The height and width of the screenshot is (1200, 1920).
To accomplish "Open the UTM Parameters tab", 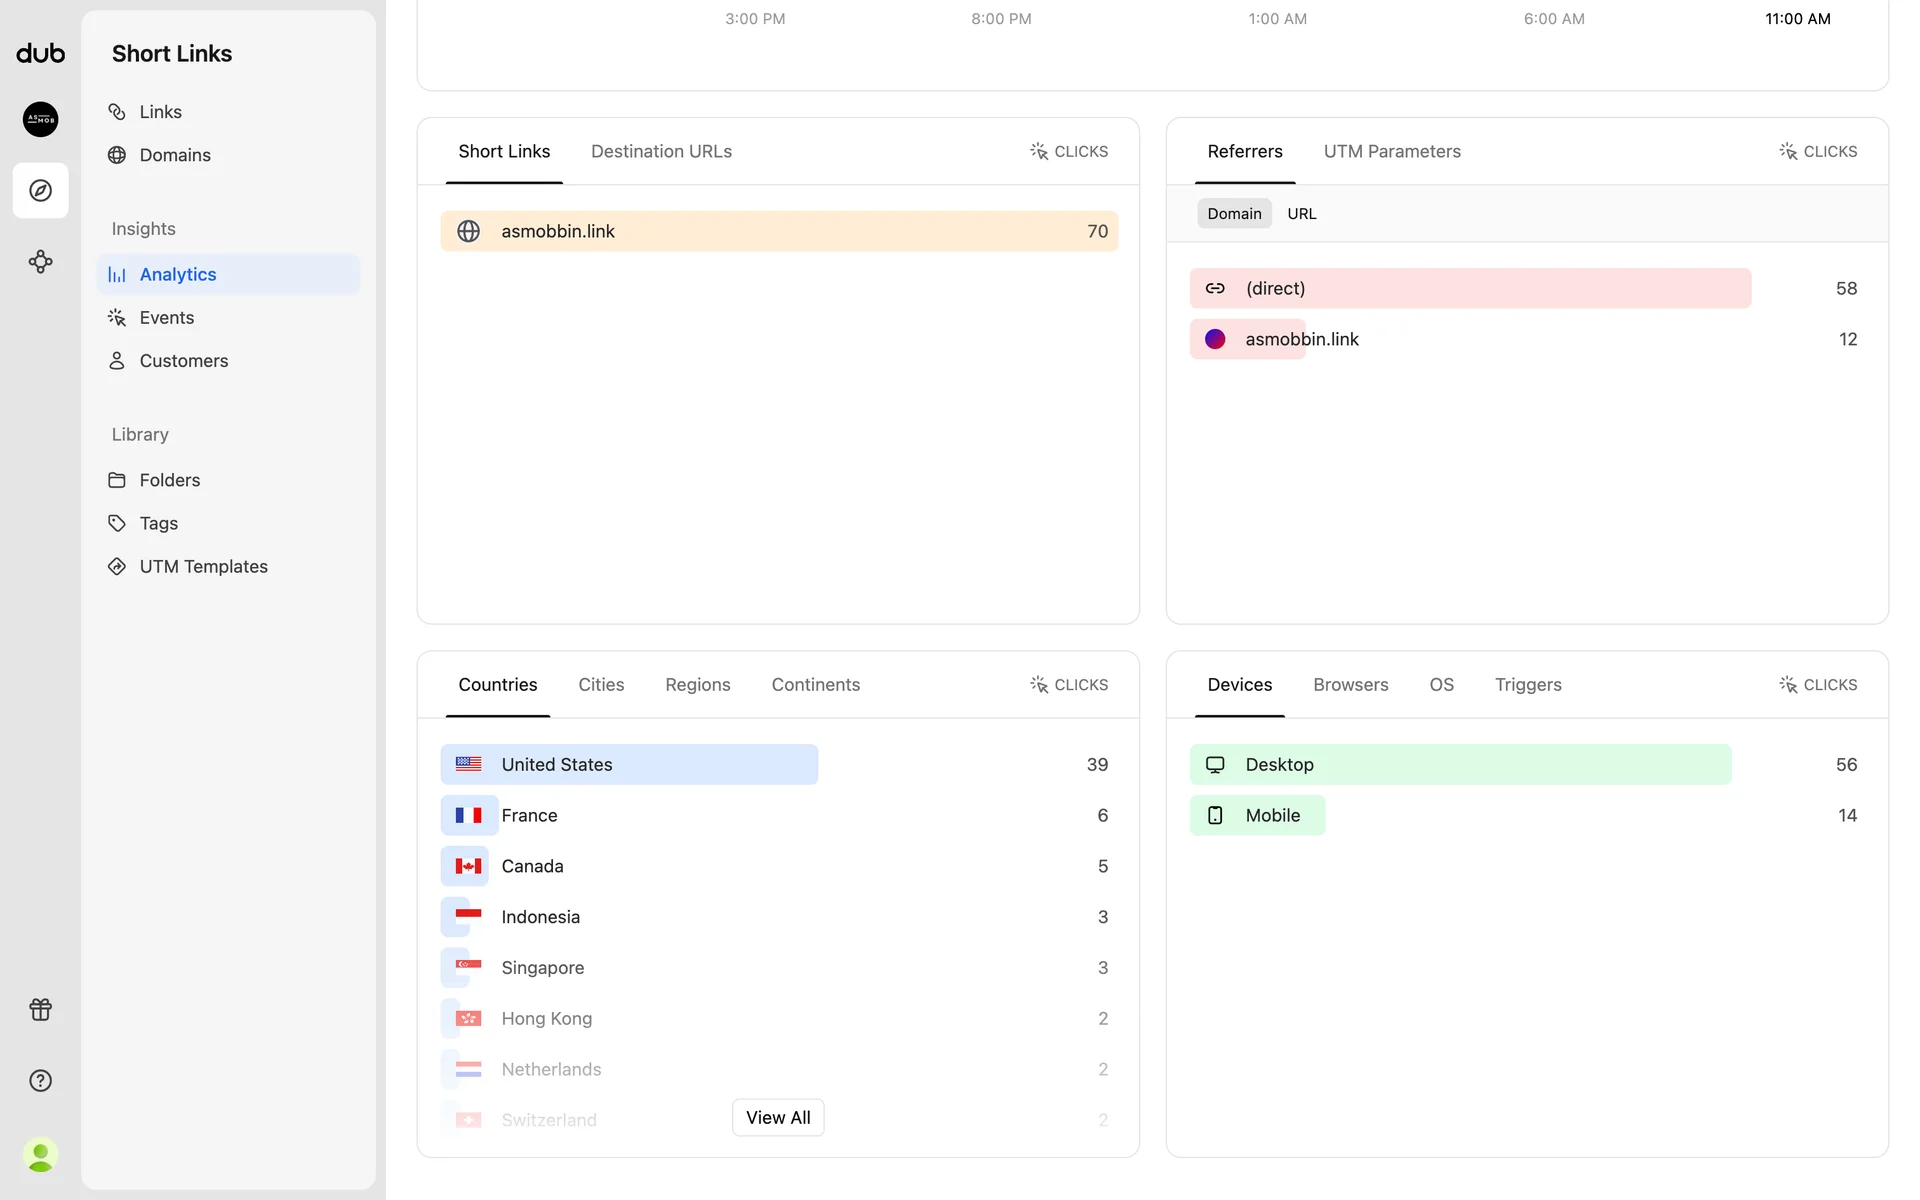I will pos(1391,151).
